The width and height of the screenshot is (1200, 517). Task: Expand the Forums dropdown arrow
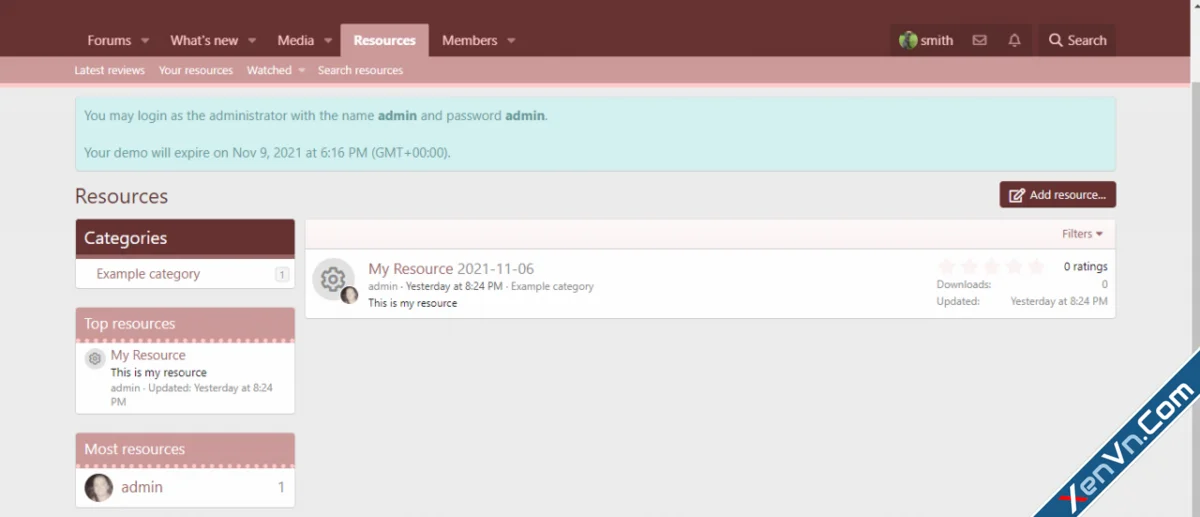point(145,41)
